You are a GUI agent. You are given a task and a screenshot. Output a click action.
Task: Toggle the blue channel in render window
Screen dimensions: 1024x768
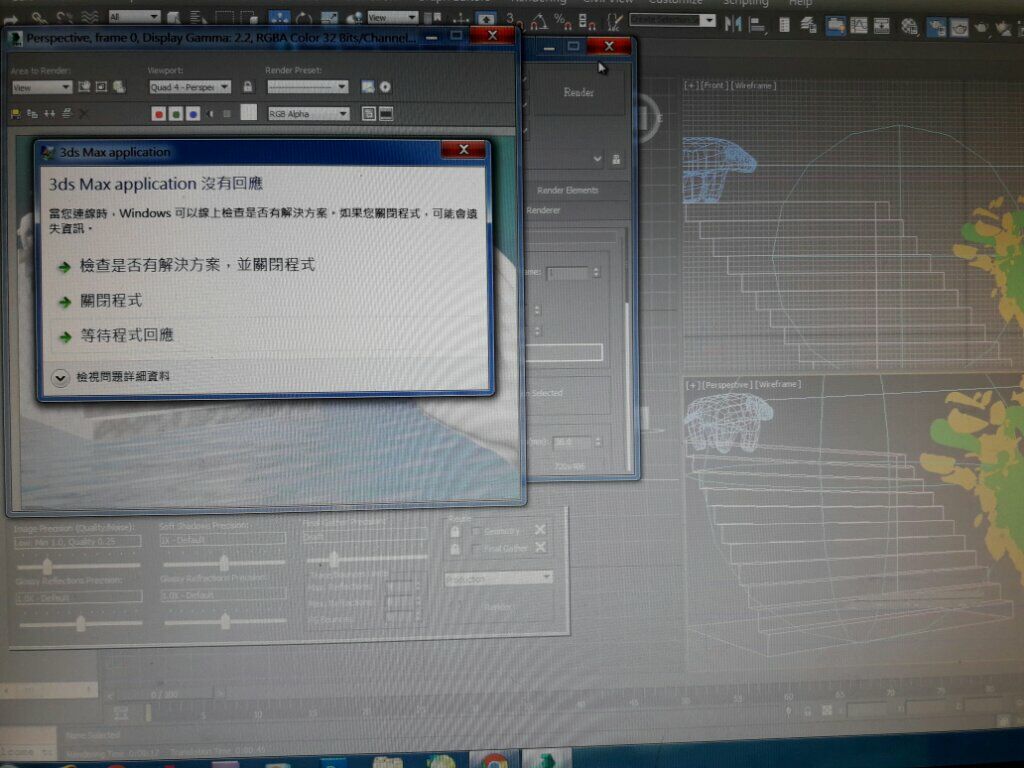pos(193,114)
